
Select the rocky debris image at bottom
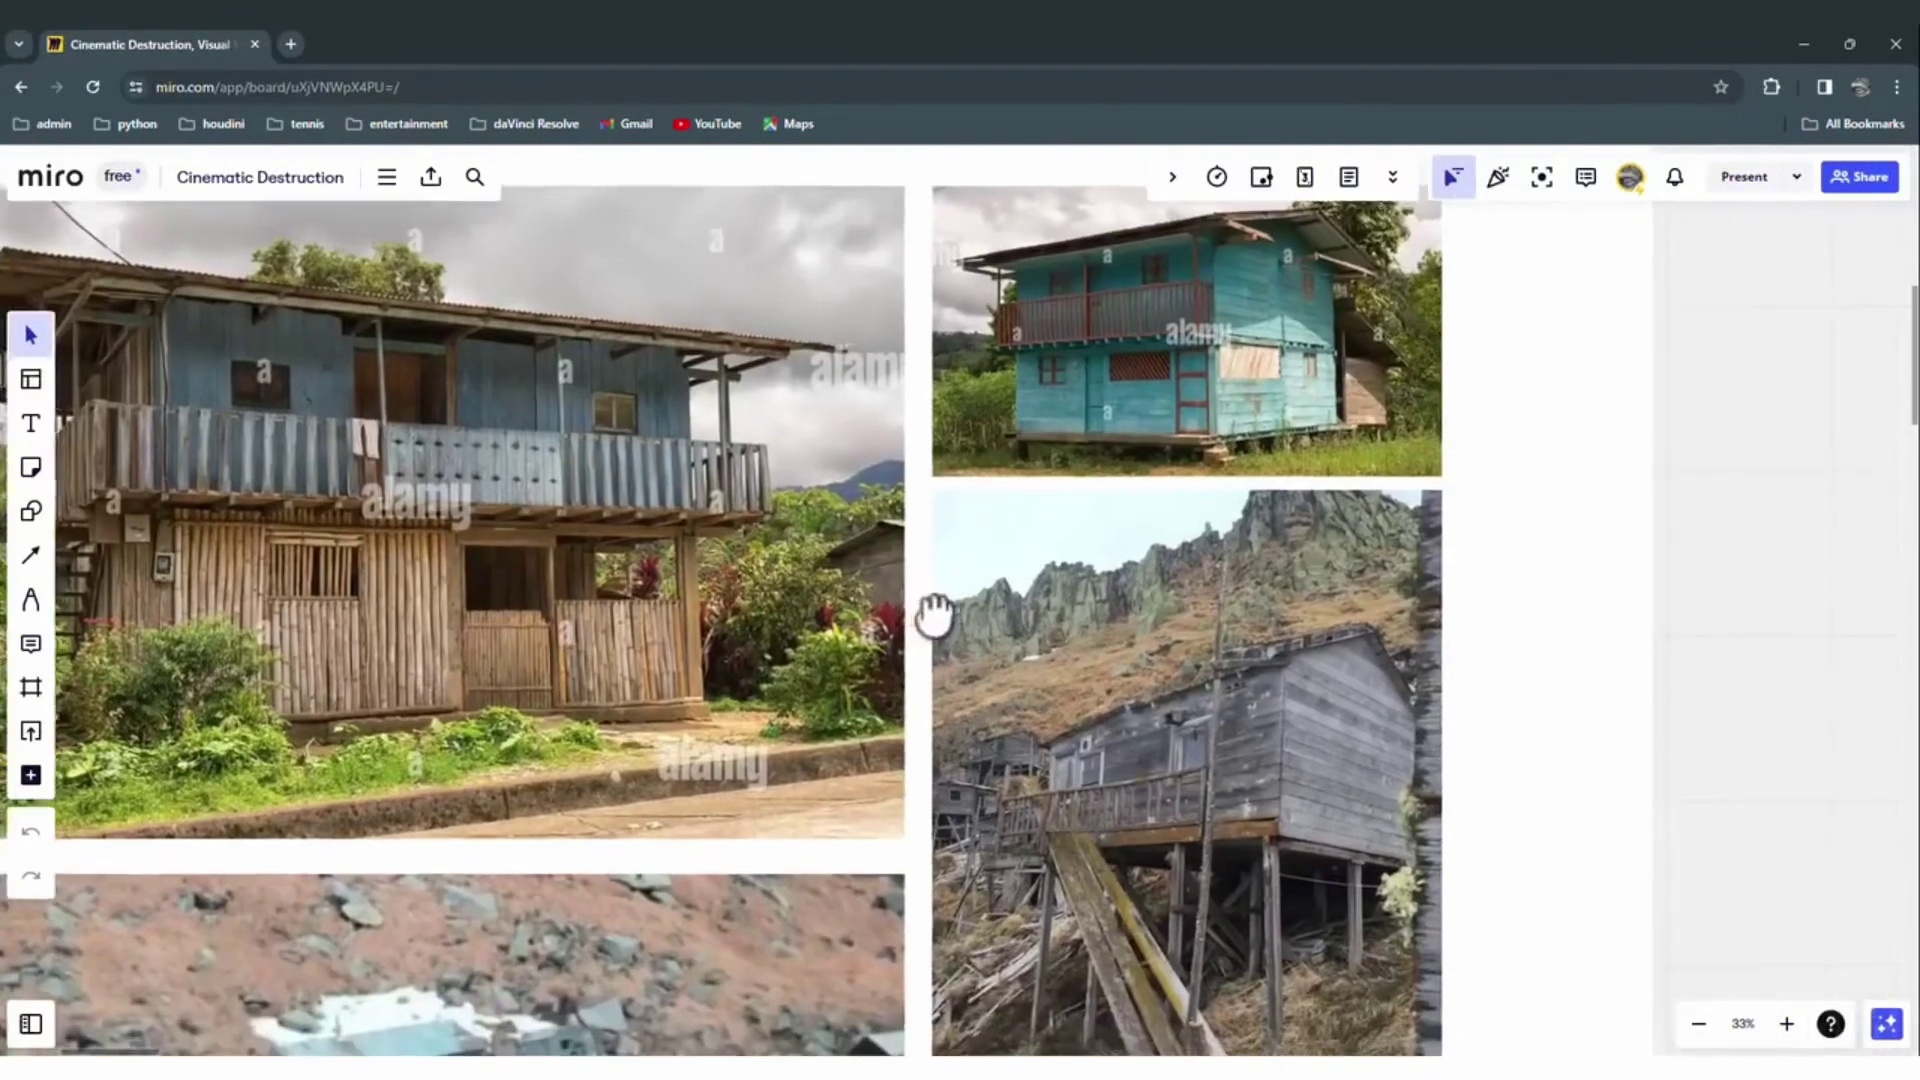pos(452,965)
